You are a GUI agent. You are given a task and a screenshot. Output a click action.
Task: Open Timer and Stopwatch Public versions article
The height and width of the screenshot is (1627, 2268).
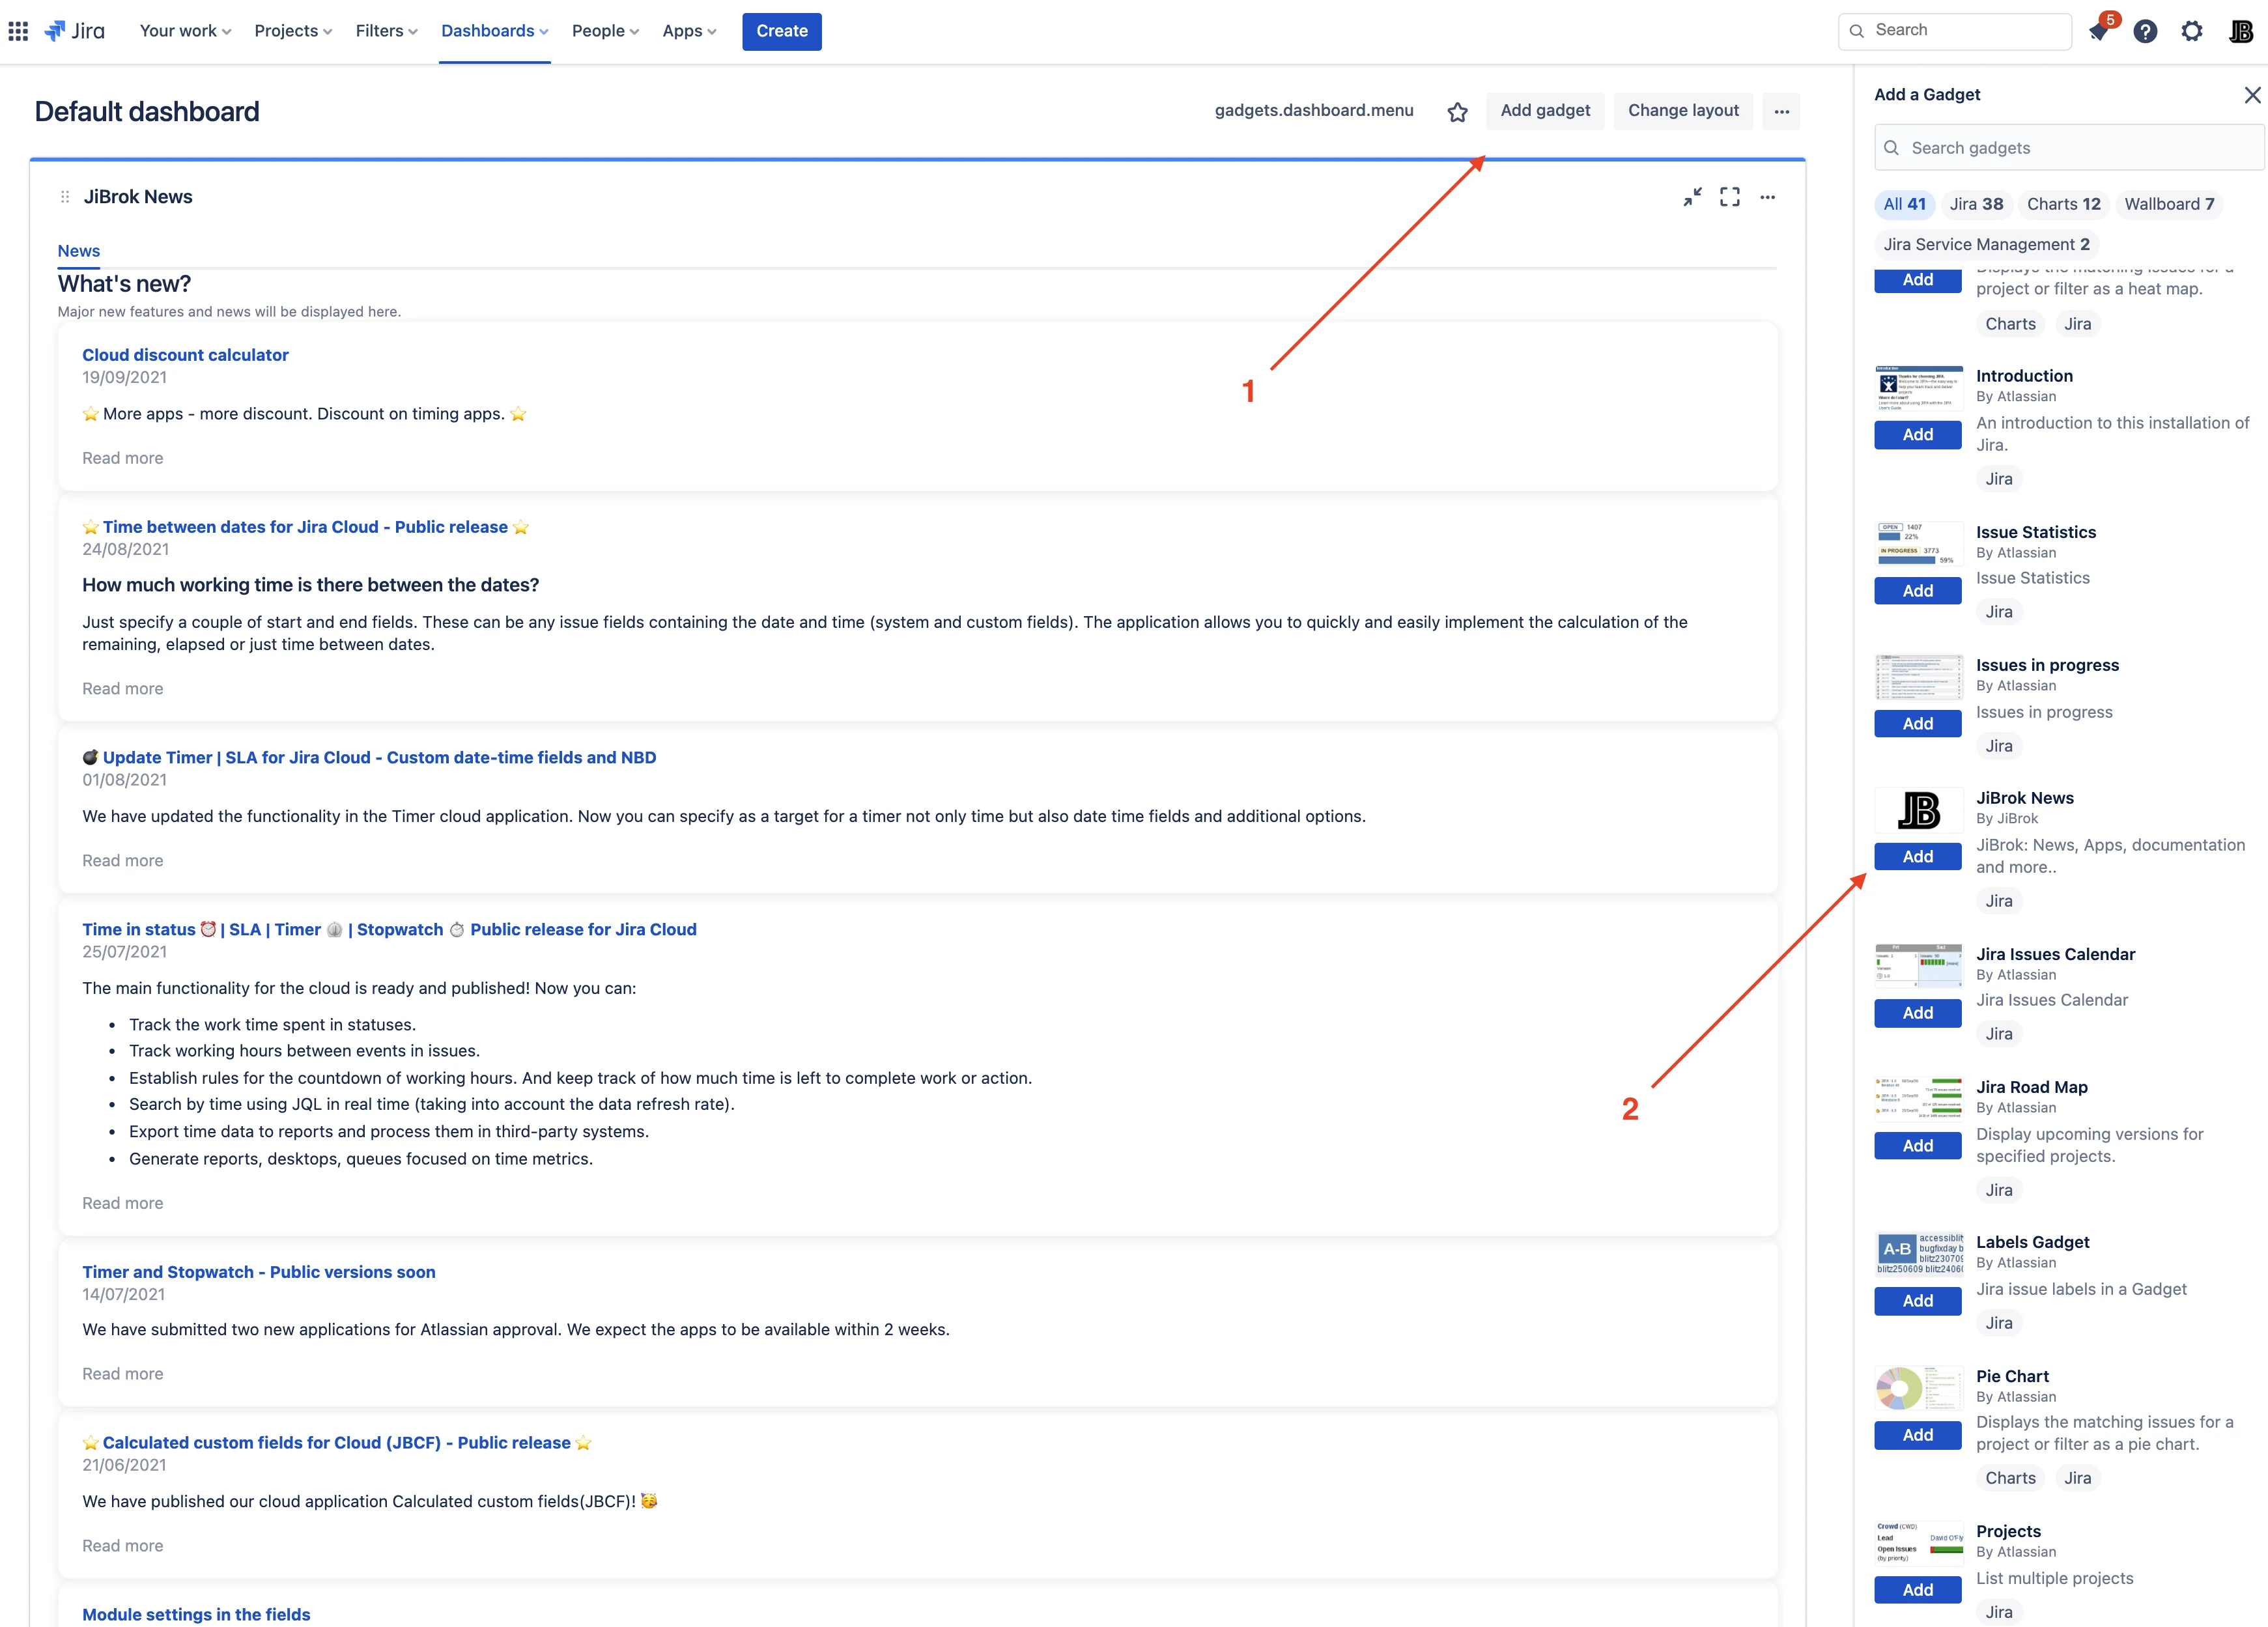click(x=259, y=1272)
